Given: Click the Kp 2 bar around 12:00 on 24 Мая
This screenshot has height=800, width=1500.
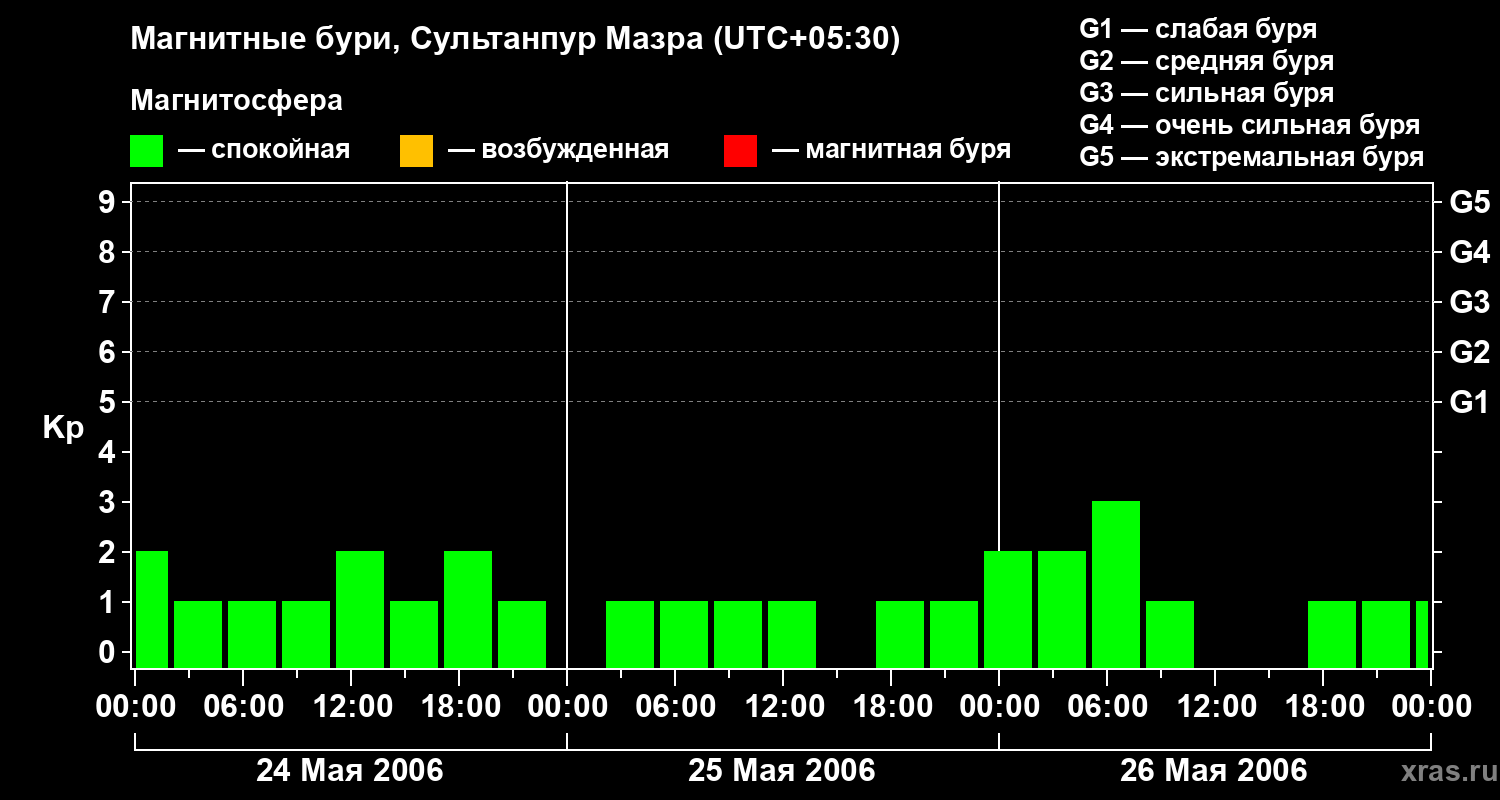Looking at the screenshot, I should click(360, 609).
